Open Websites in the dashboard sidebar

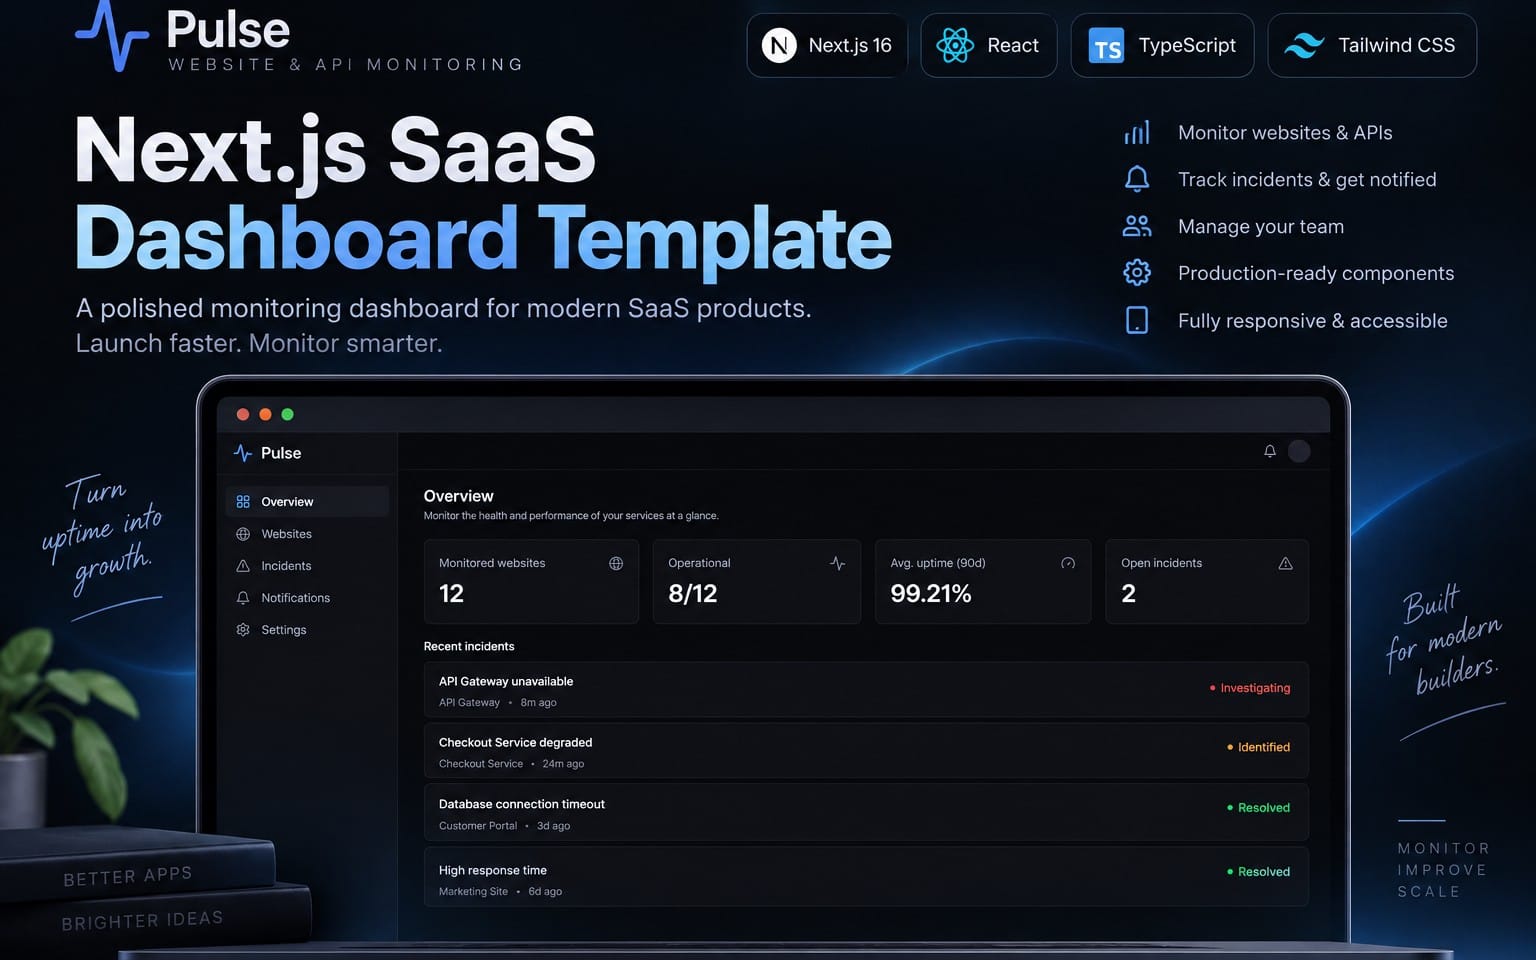pos(307,534)
